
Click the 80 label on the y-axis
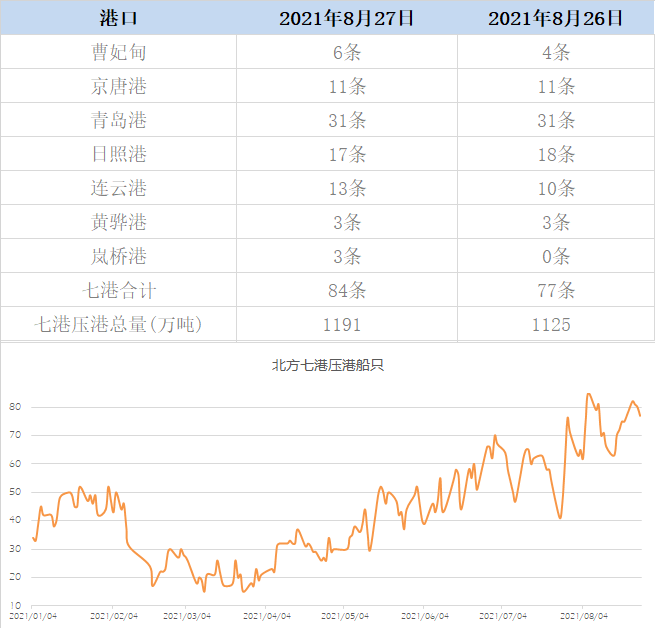pyautogui.click(x=15, y=407)
